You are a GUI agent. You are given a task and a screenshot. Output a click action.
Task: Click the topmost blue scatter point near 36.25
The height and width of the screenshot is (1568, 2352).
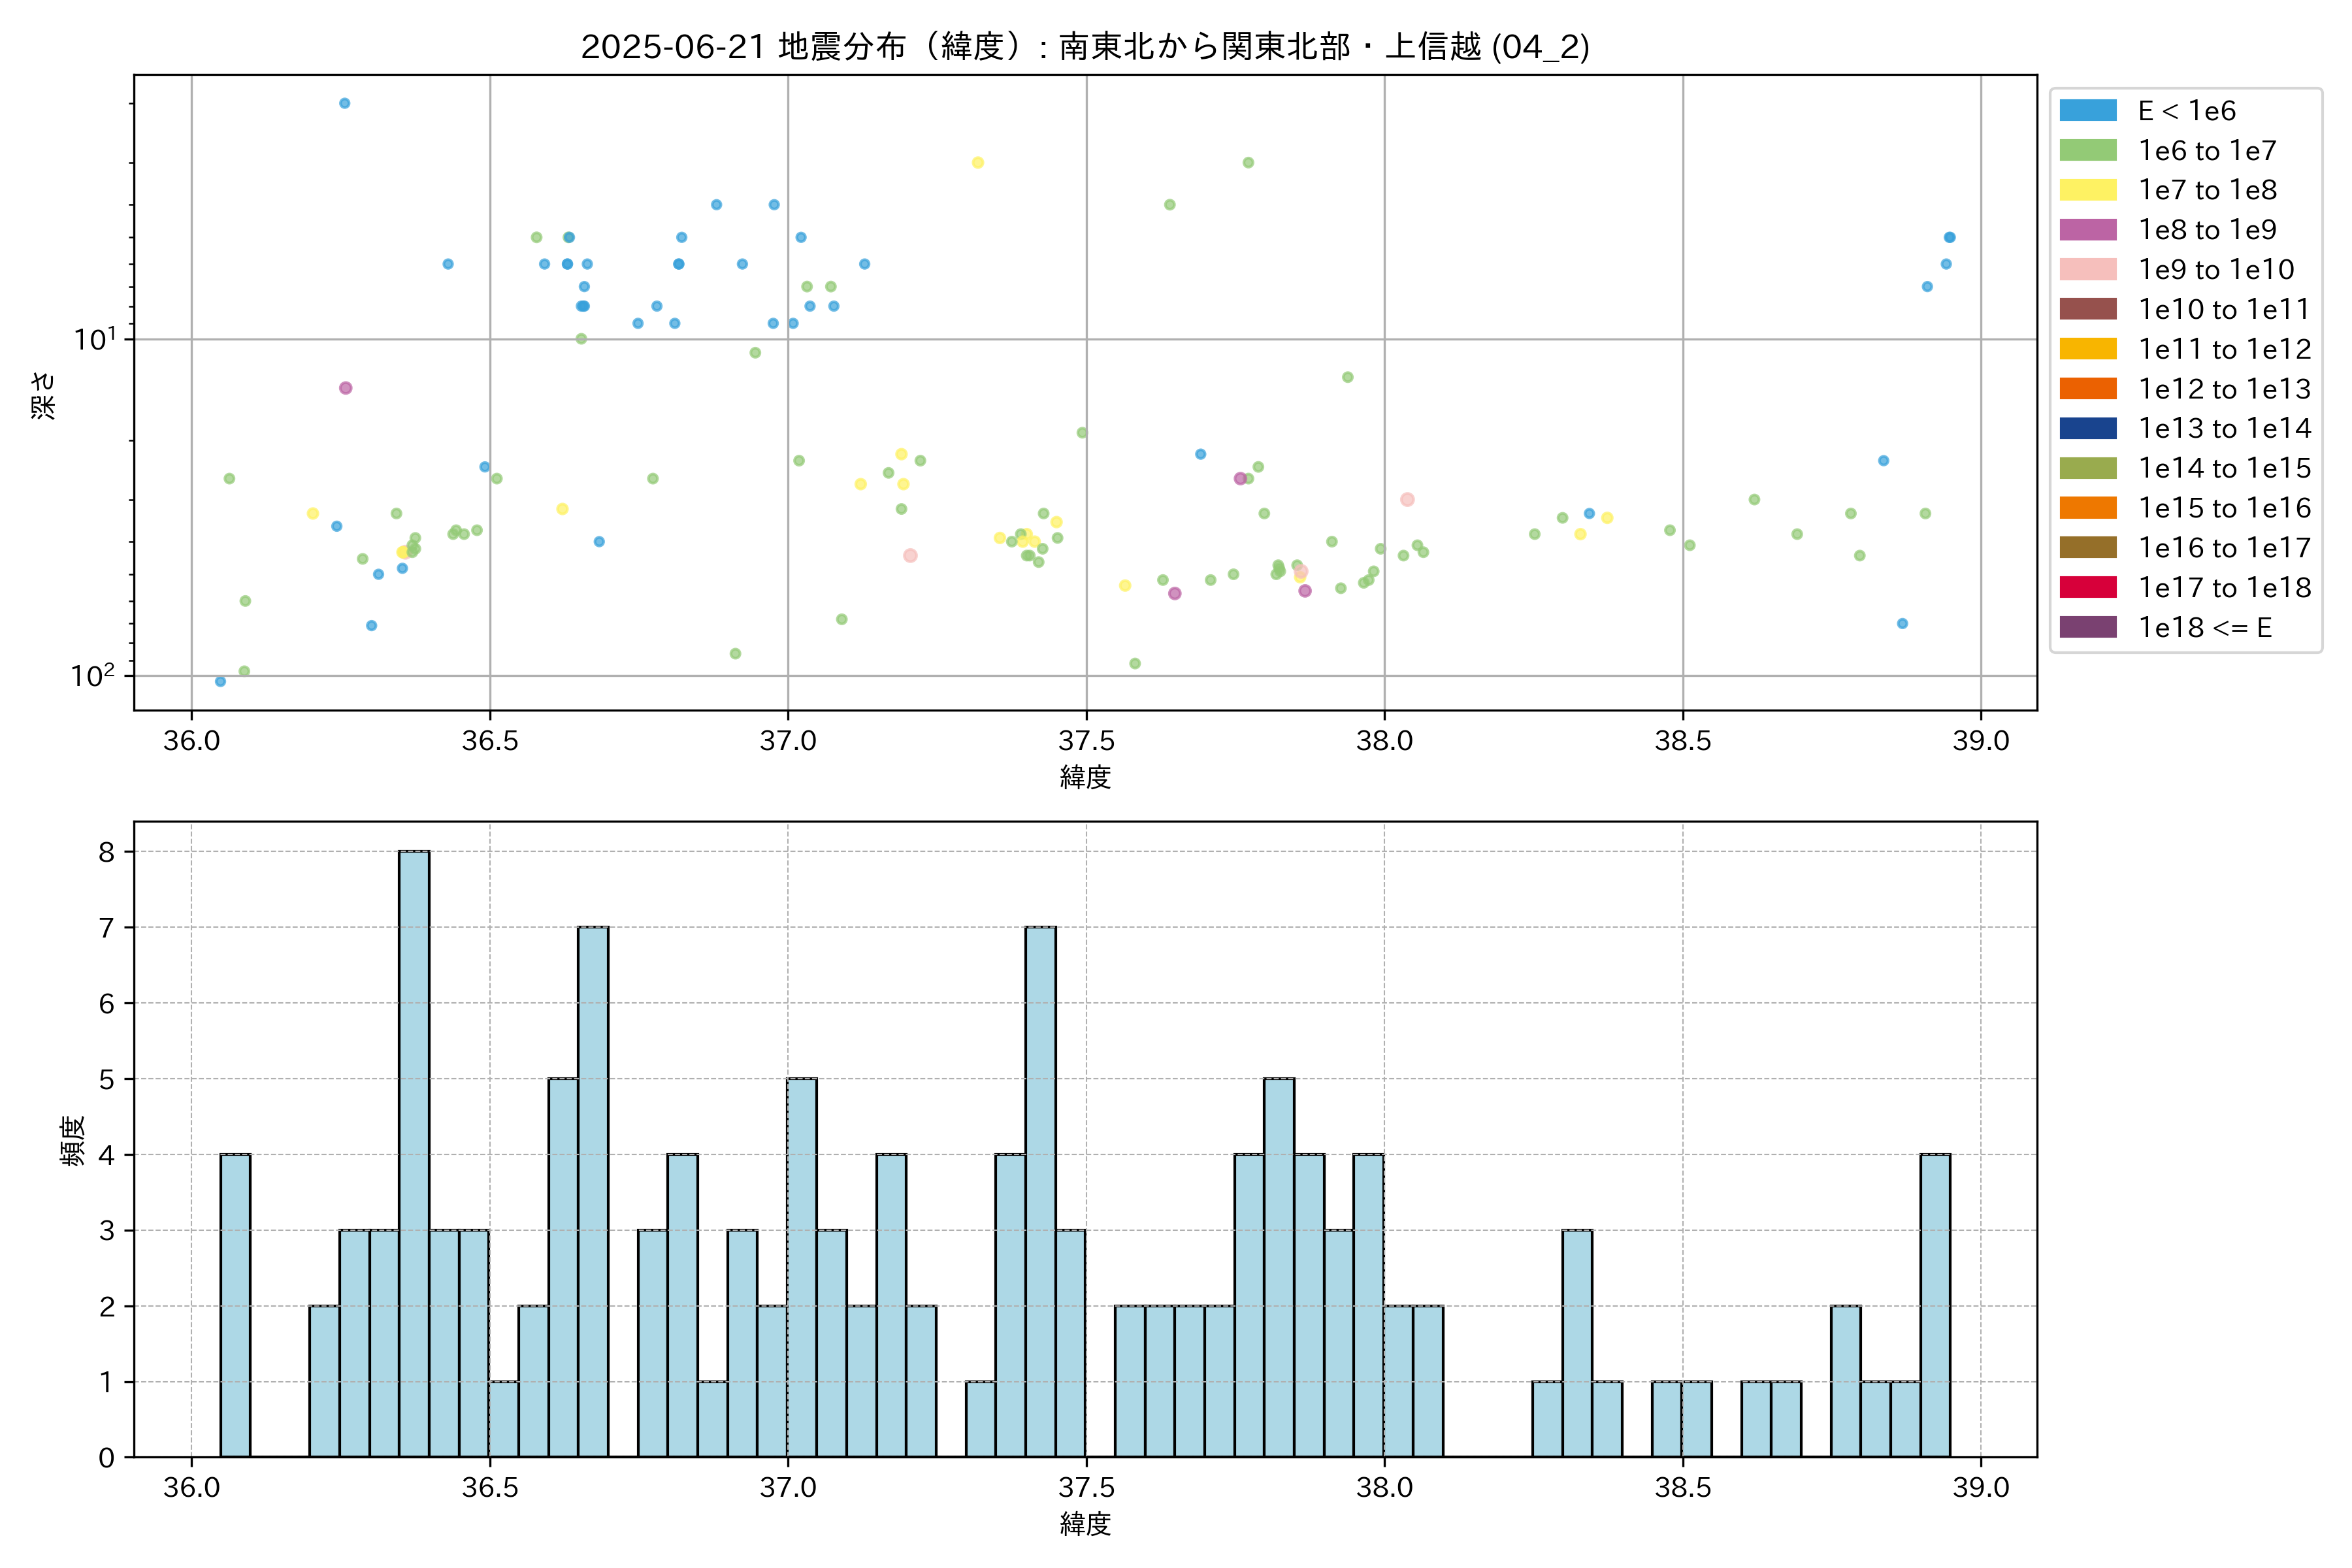click(344, 103)
